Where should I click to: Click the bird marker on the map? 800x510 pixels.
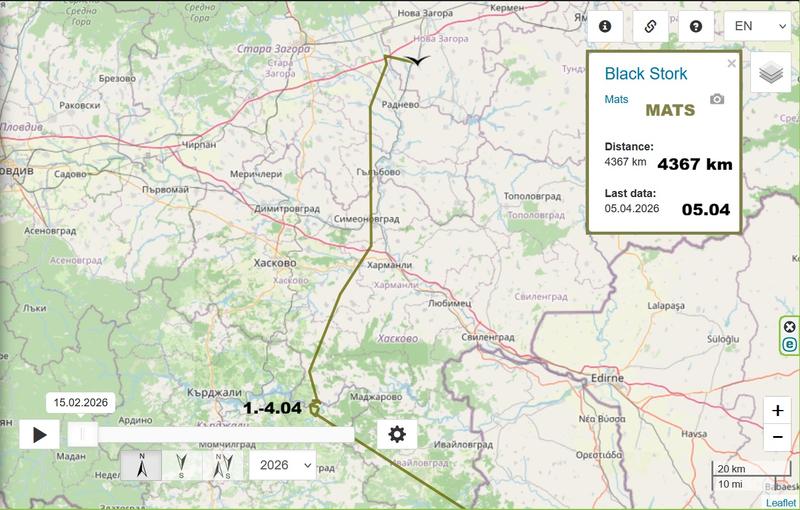(x=419, y=61)
